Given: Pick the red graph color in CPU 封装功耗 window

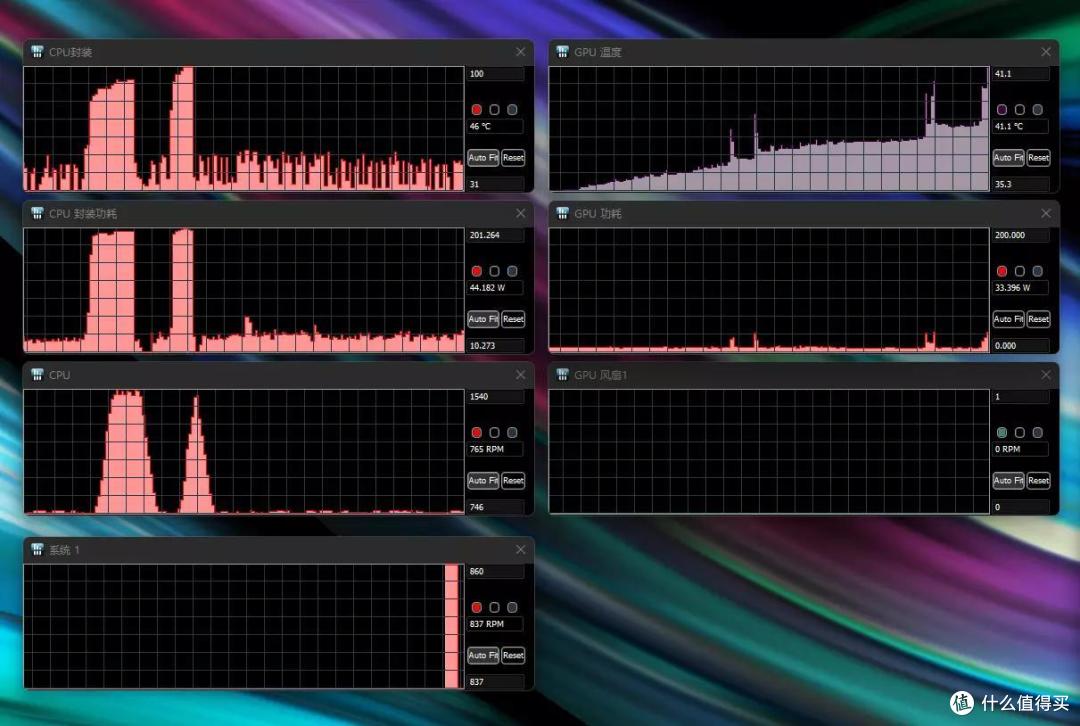Looking at the screenshot, I should (476, 271).
